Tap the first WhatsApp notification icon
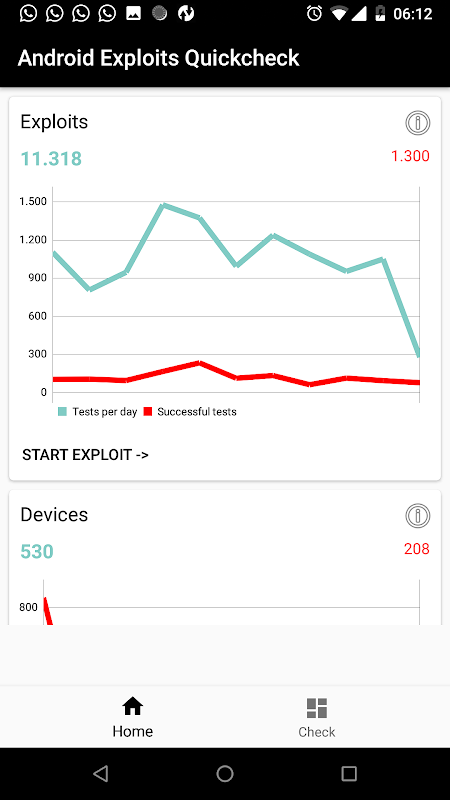Viewport: 450px width, 800px height. point(29,14)
